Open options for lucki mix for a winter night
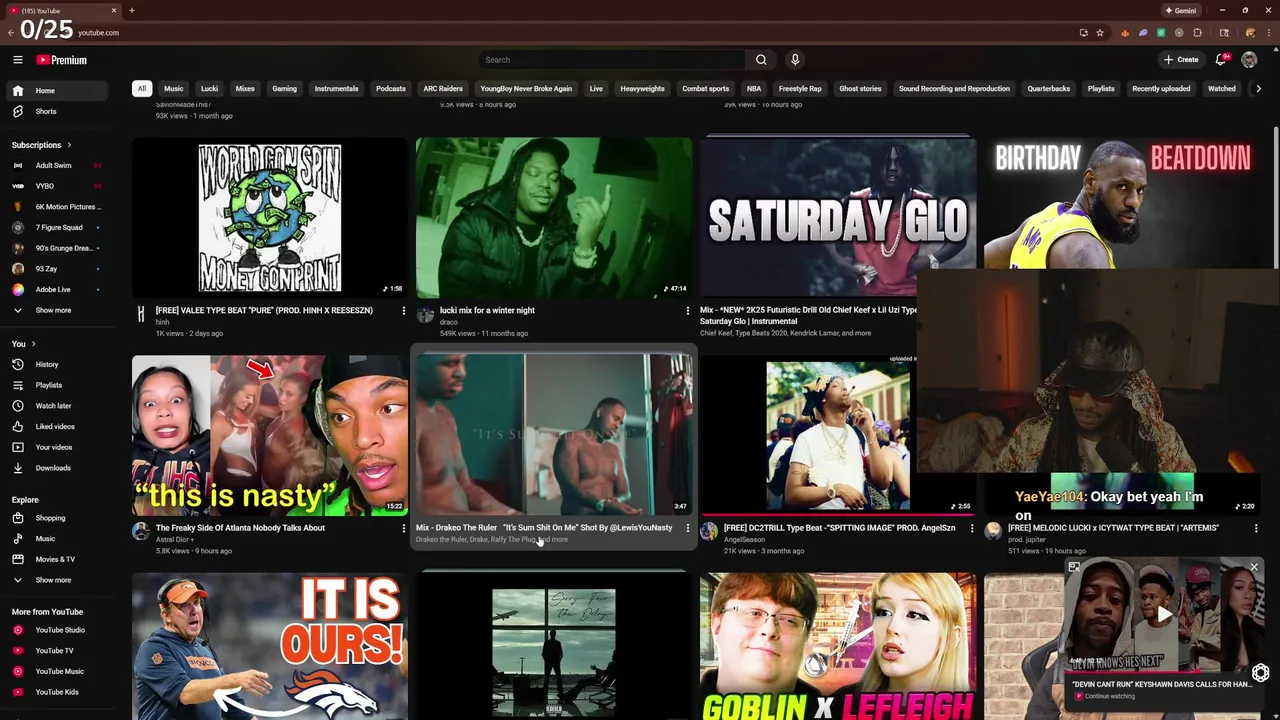Image resolution: width=1280 pixels, height=720 pixels. 687,311
